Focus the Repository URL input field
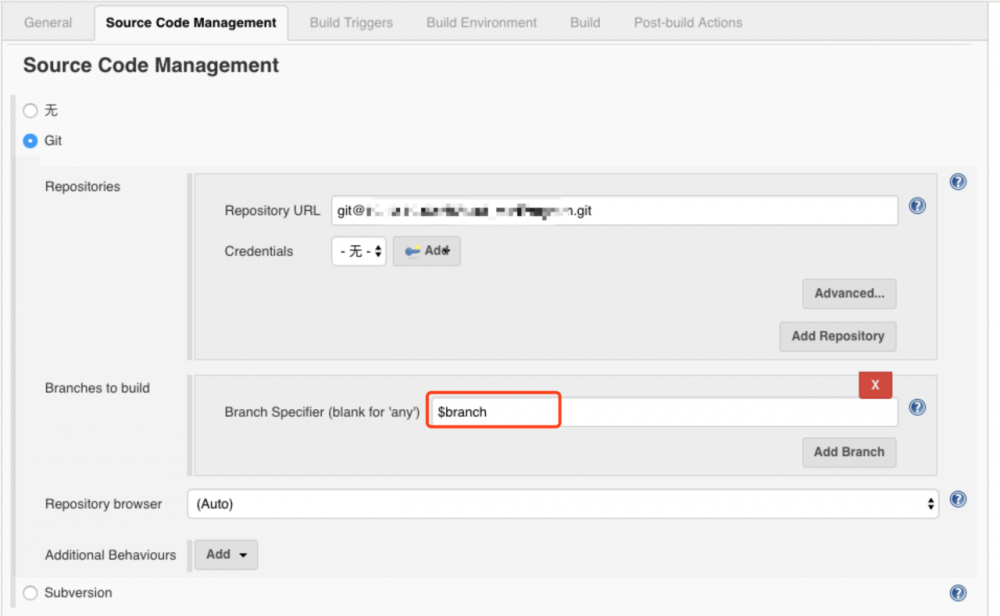Screen dimensions: 1000x616 (614, 210)
